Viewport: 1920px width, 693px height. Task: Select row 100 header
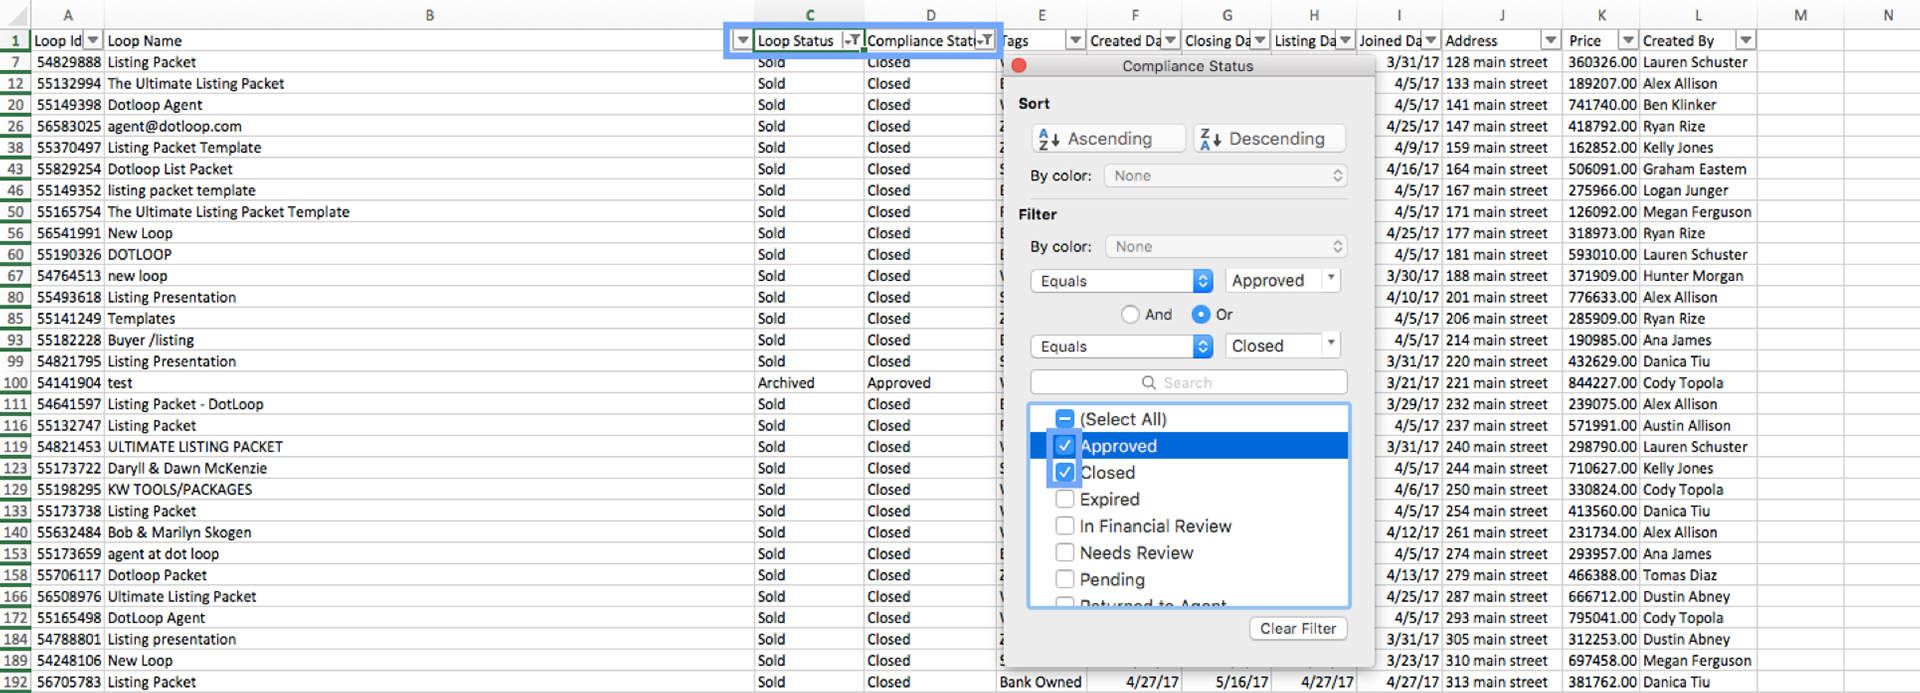15,383
